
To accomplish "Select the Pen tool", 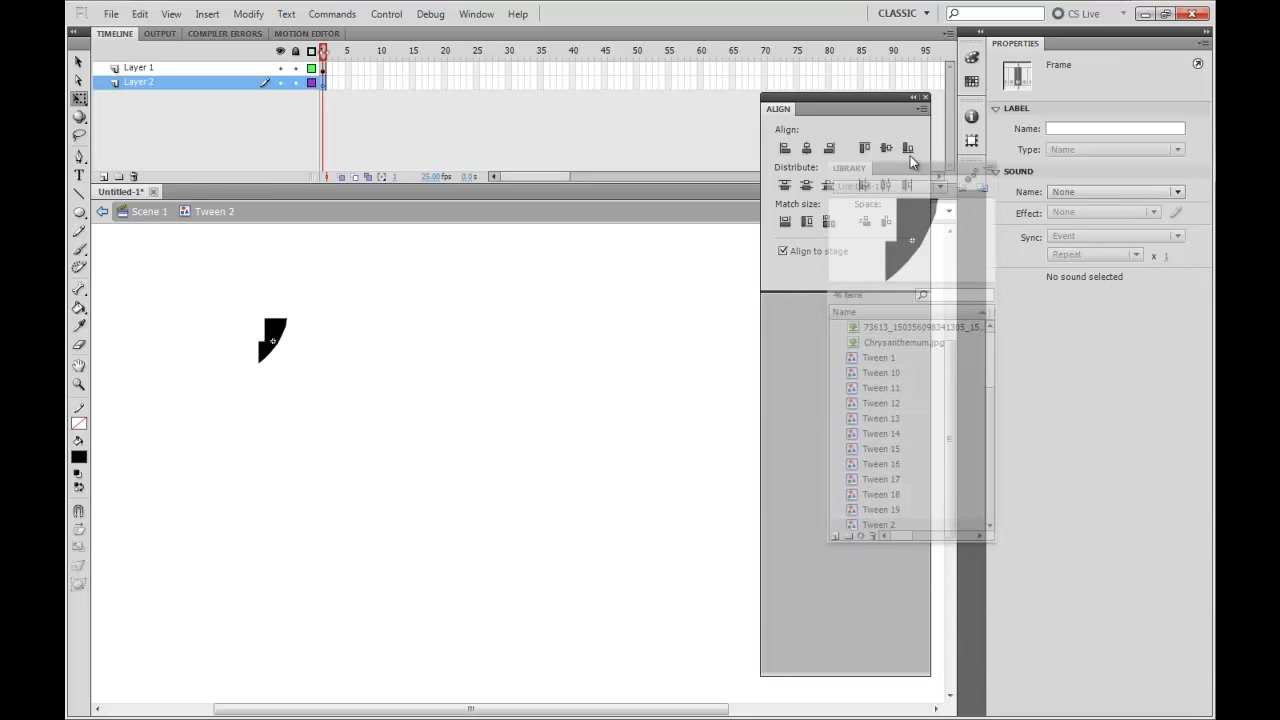I will 79,157.
